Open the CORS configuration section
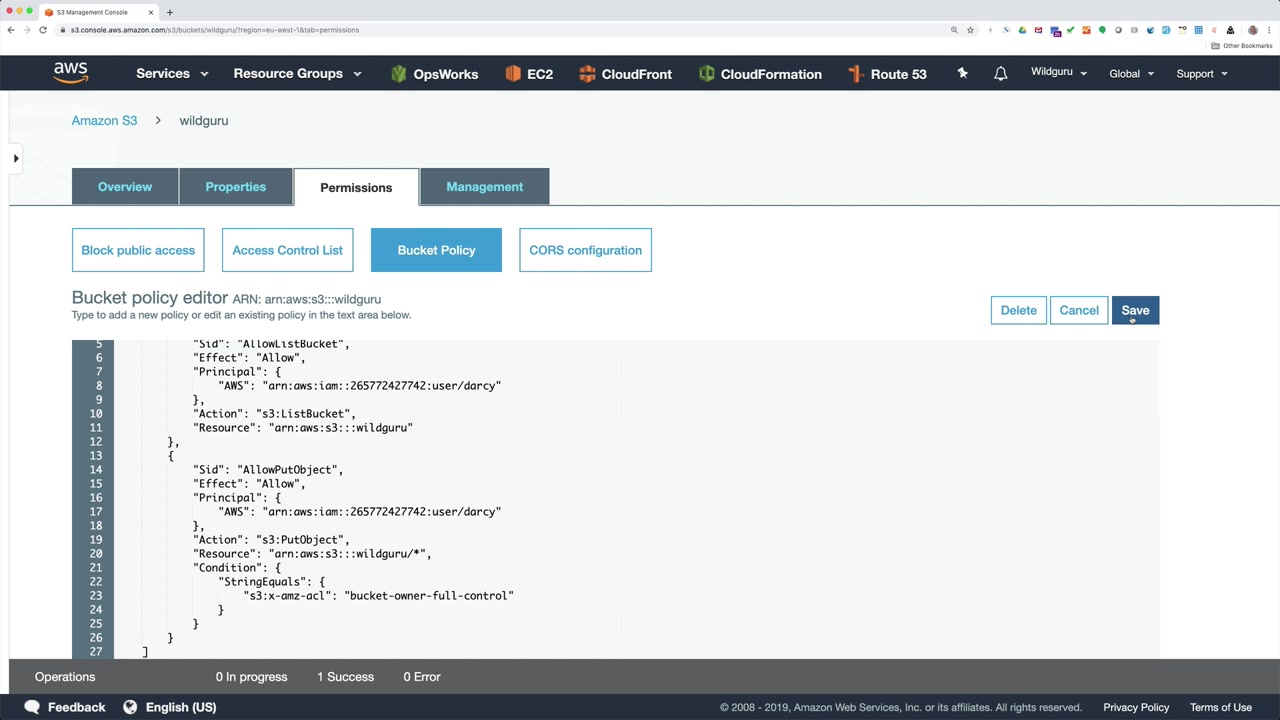The image size is (1280, 720). pos(586,250)
